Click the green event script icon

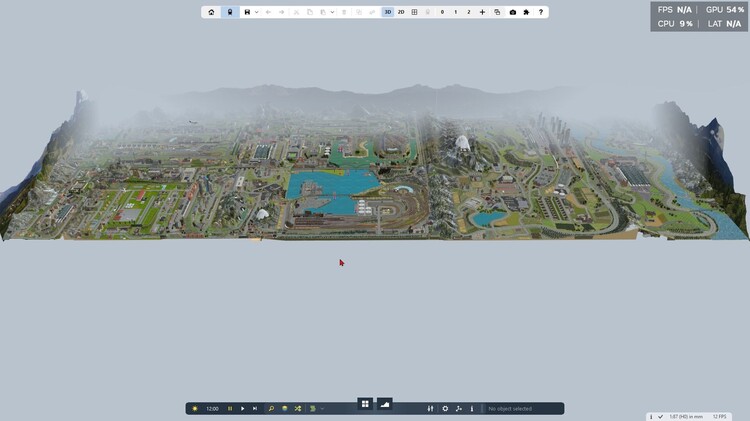coord(313,409)
